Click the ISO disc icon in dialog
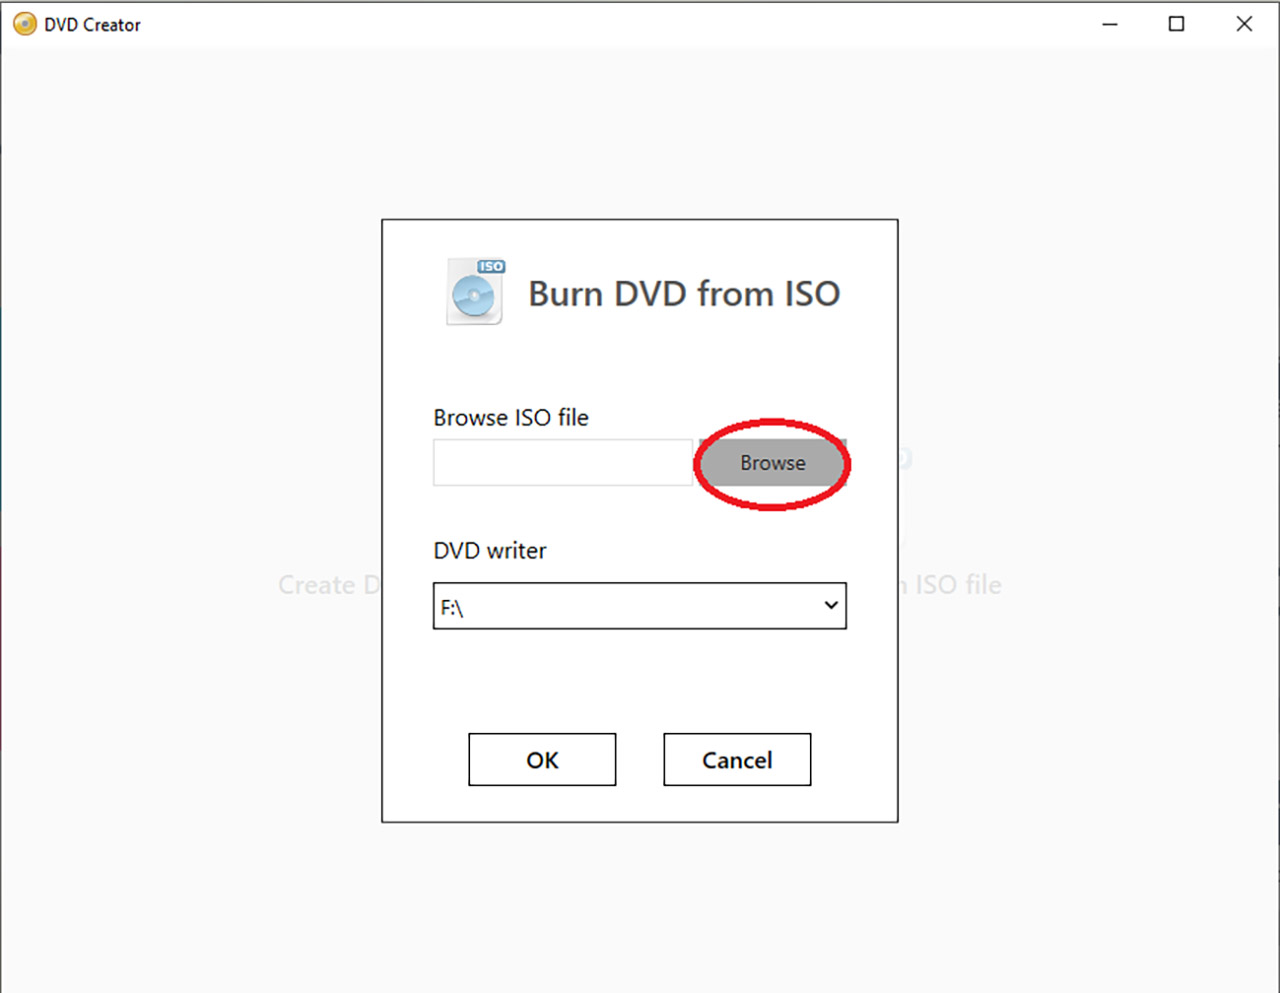Screen dimensions: 1280x993 (x=475, y=292)
